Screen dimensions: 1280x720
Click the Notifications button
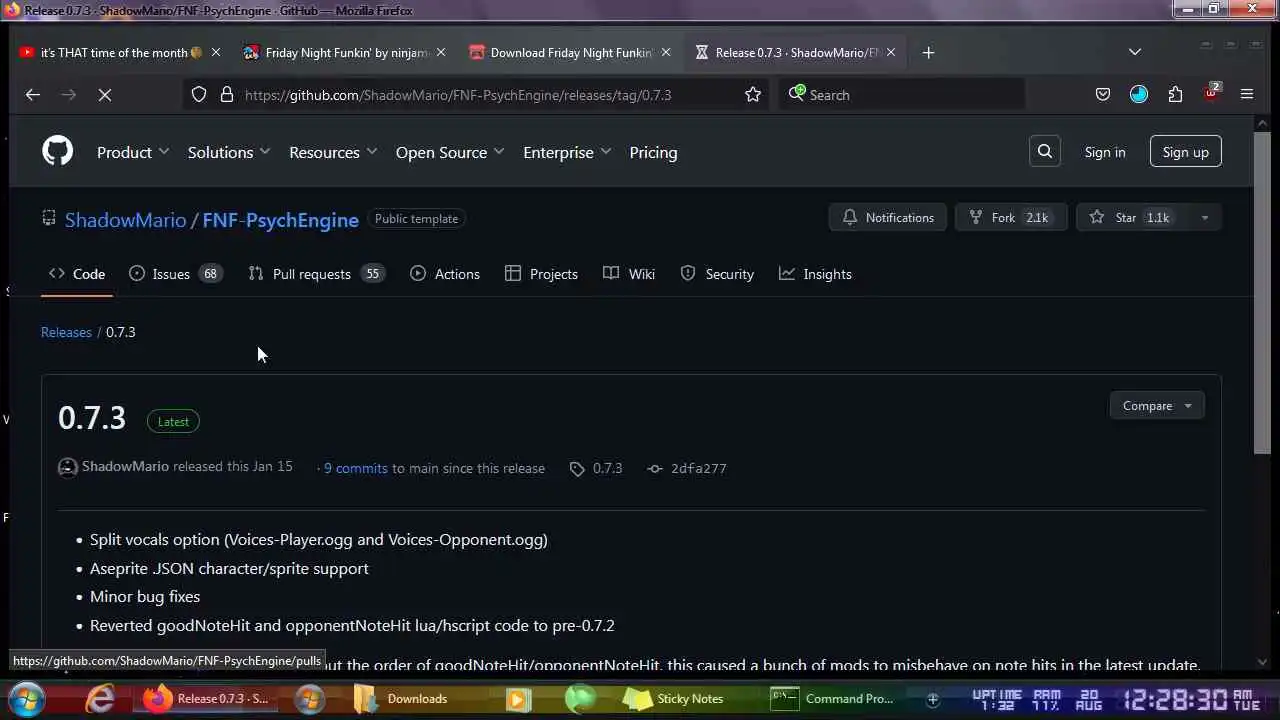point(888,218)
